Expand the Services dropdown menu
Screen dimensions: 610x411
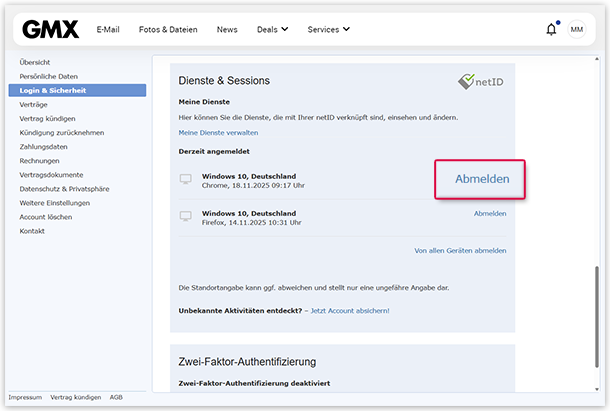[x=328, y=30]
